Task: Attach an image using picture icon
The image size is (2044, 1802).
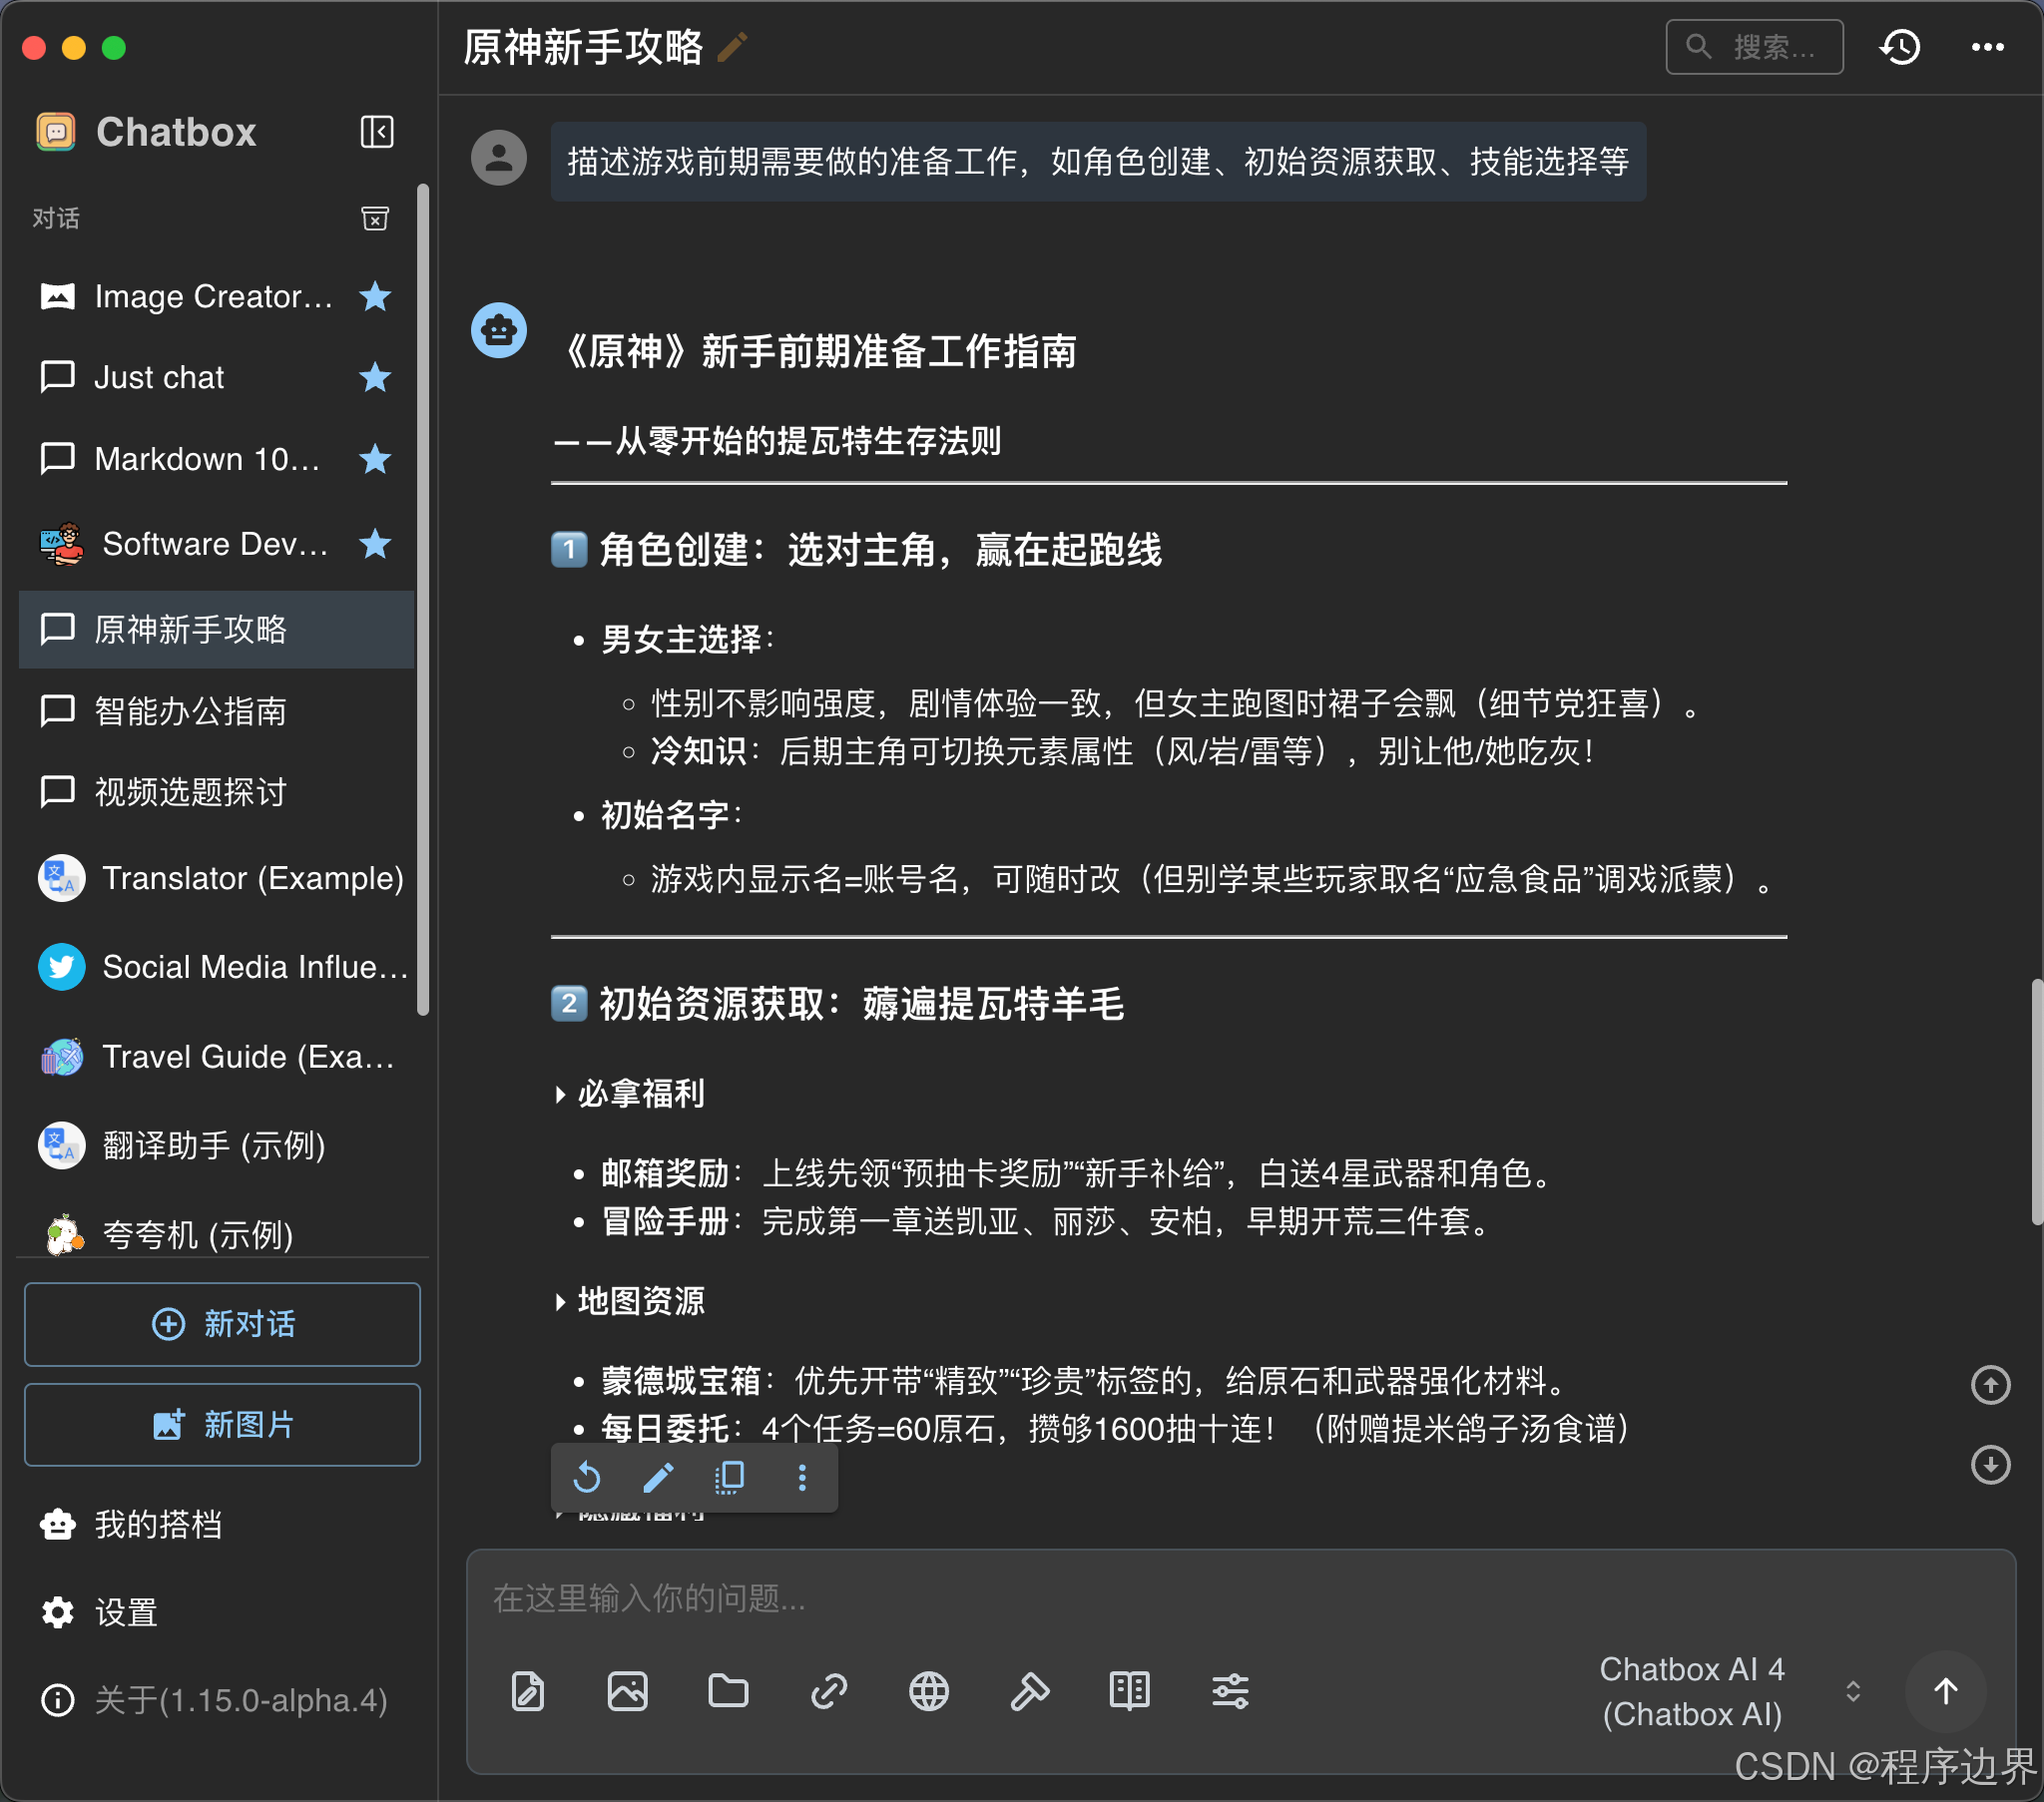Action: 628,1693
